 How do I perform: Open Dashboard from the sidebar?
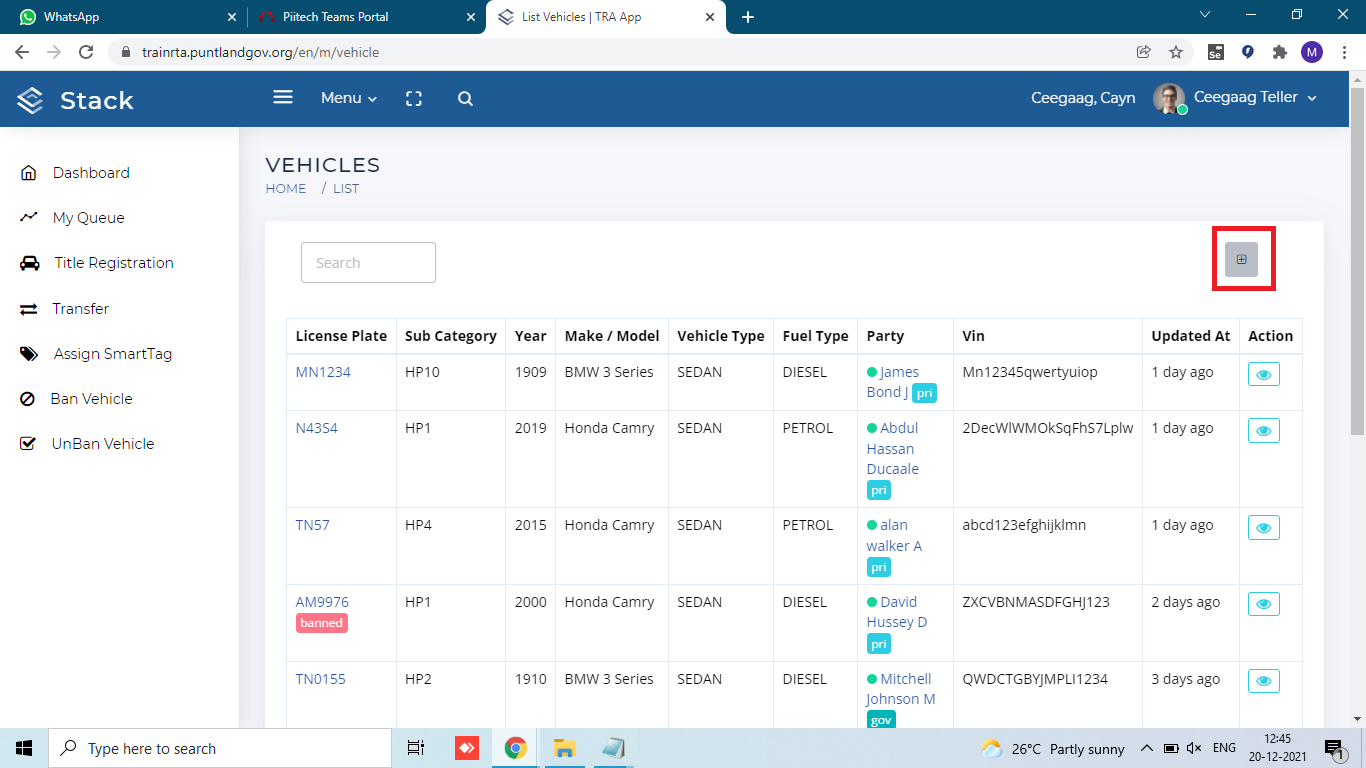tap(91, 172)
